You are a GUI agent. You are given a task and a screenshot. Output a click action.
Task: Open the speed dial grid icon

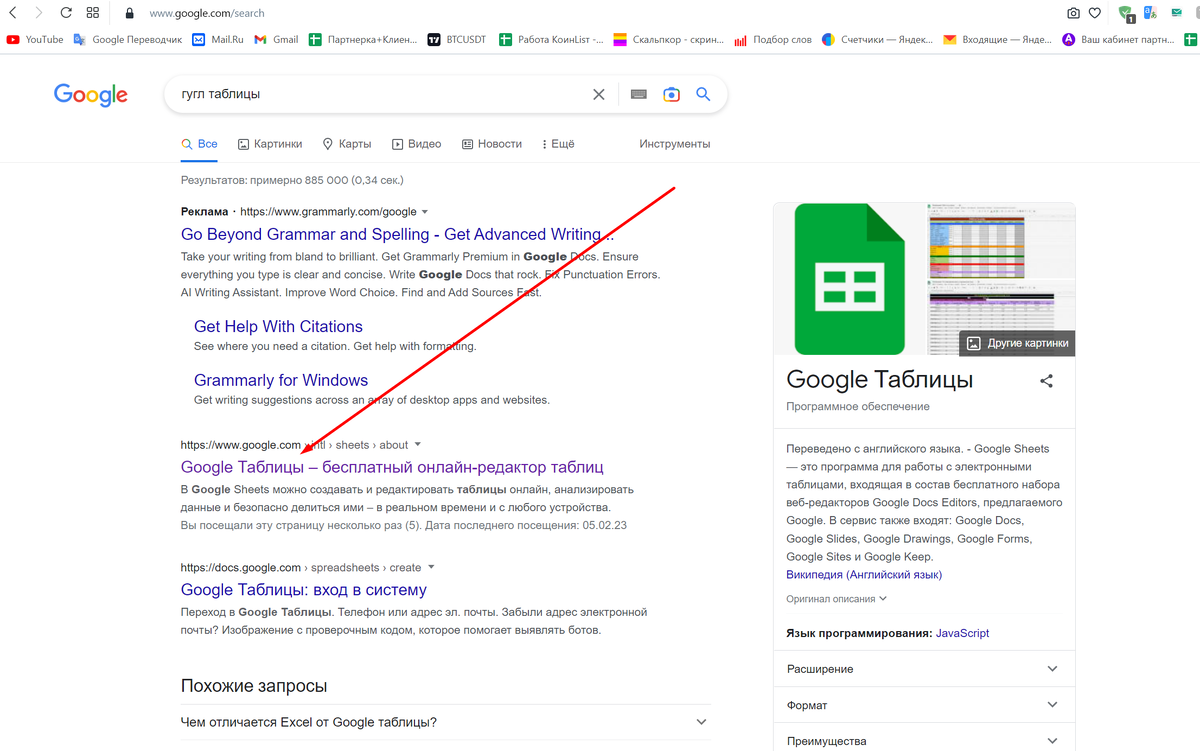tap(93, 13)
